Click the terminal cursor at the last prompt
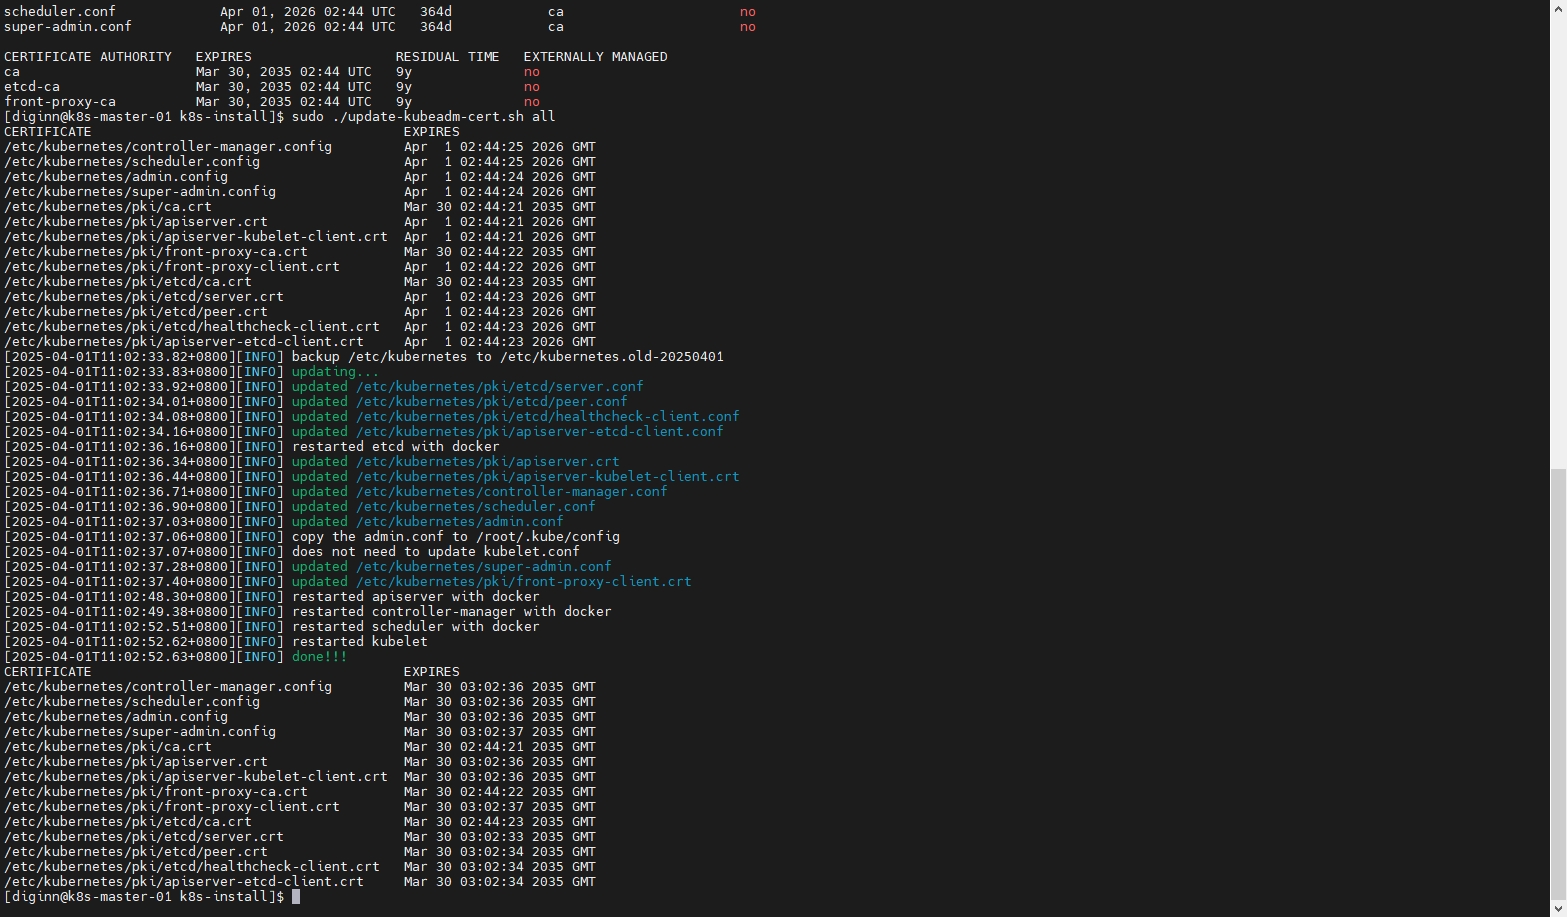 pyautogui.click(x=296, y=897)
